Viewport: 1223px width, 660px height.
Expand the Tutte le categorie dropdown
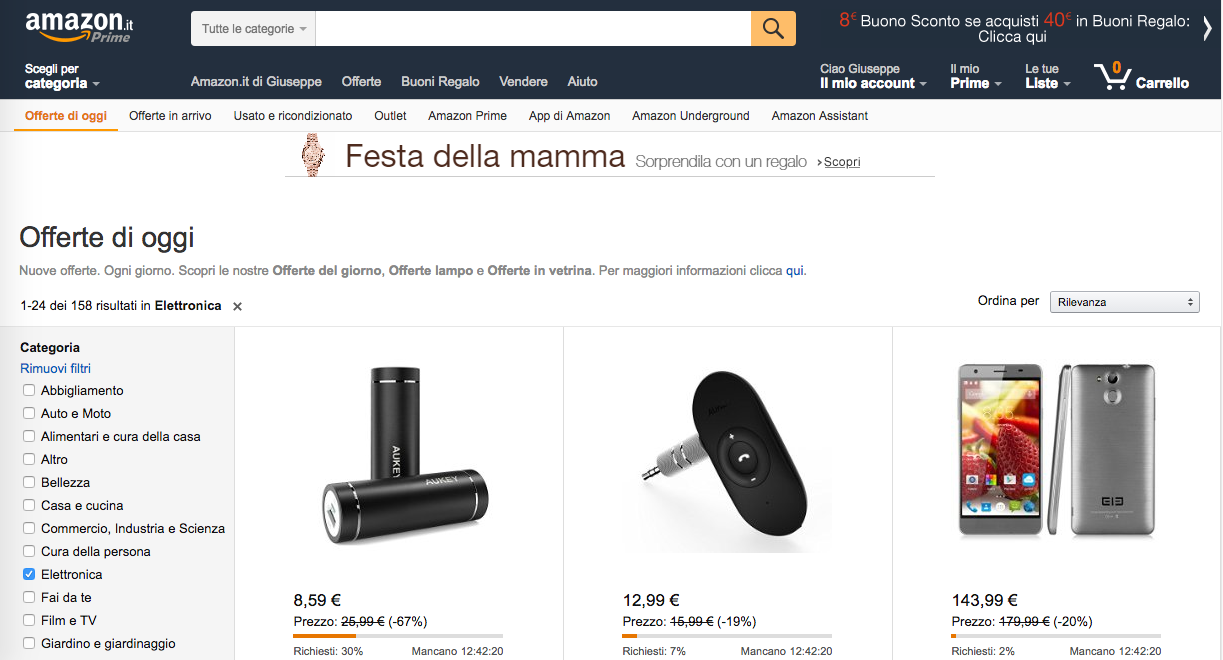[254, 29]
